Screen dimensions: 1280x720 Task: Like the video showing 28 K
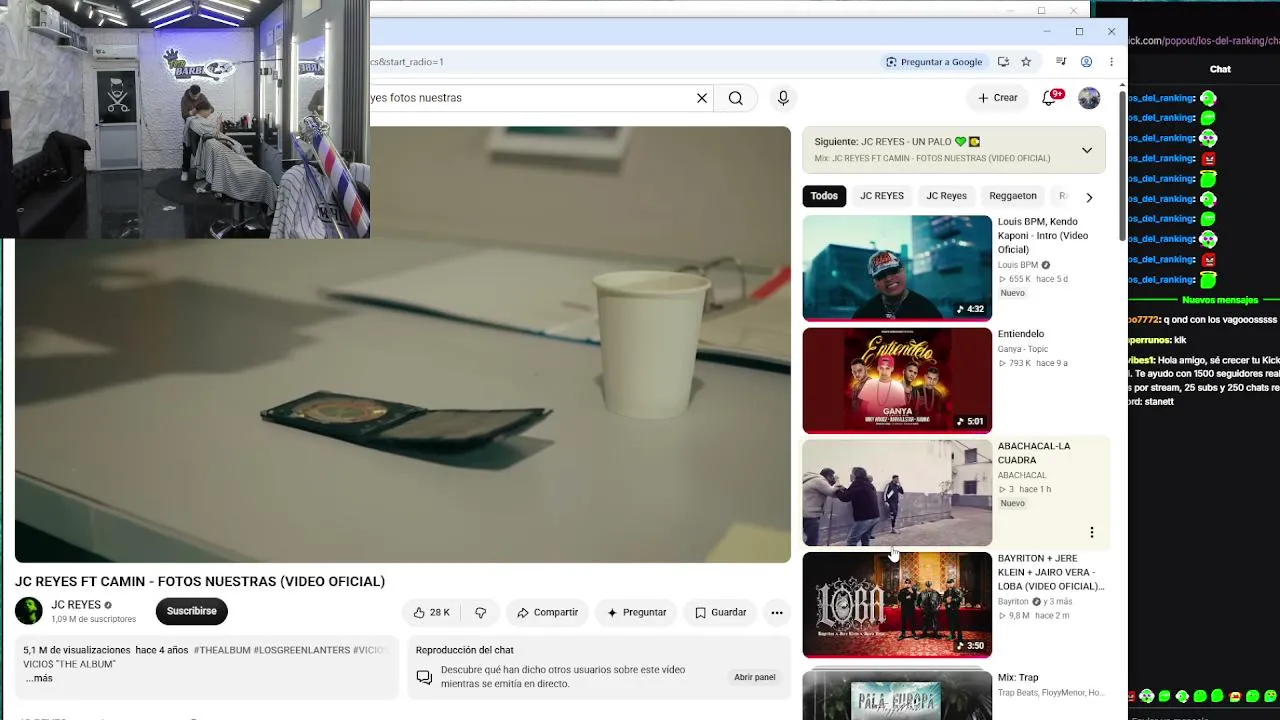point(432,612)
